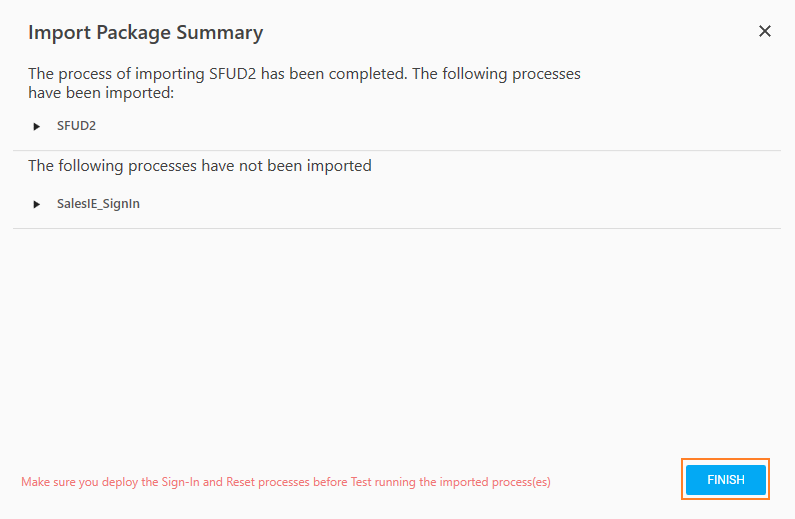Click 'The following processes have not been imported'
The width and height of the screenshot is (795, 519).
(199, 166)
